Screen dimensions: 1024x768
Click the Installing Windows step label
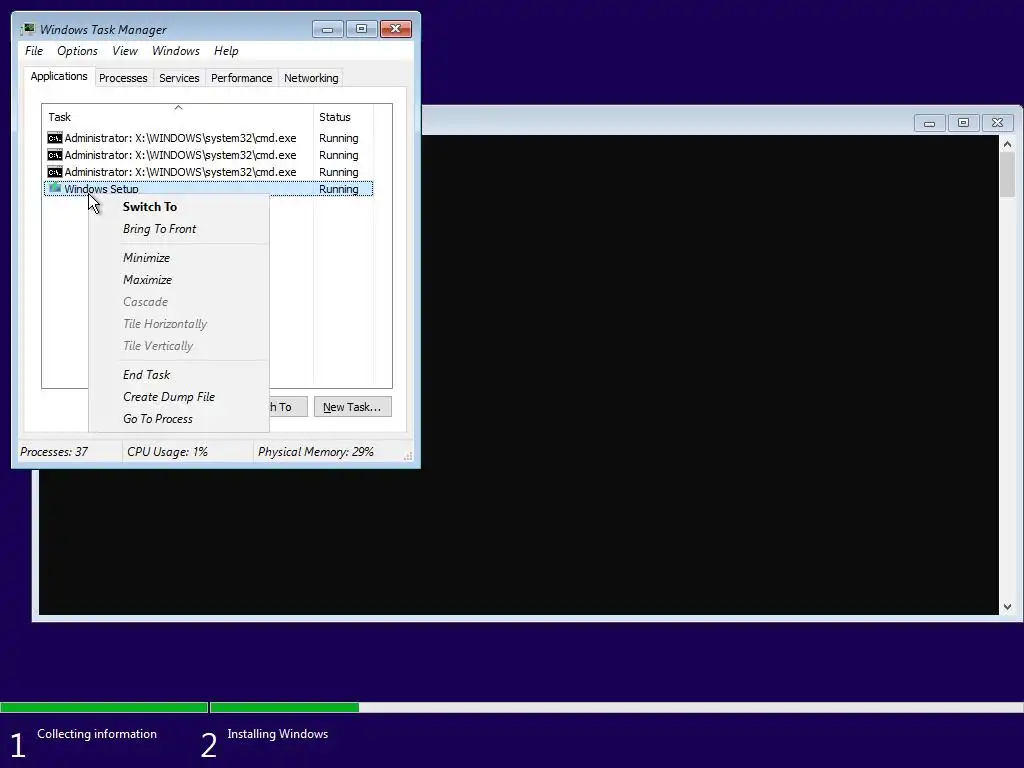pyautogui.click(x=278, y=734)
